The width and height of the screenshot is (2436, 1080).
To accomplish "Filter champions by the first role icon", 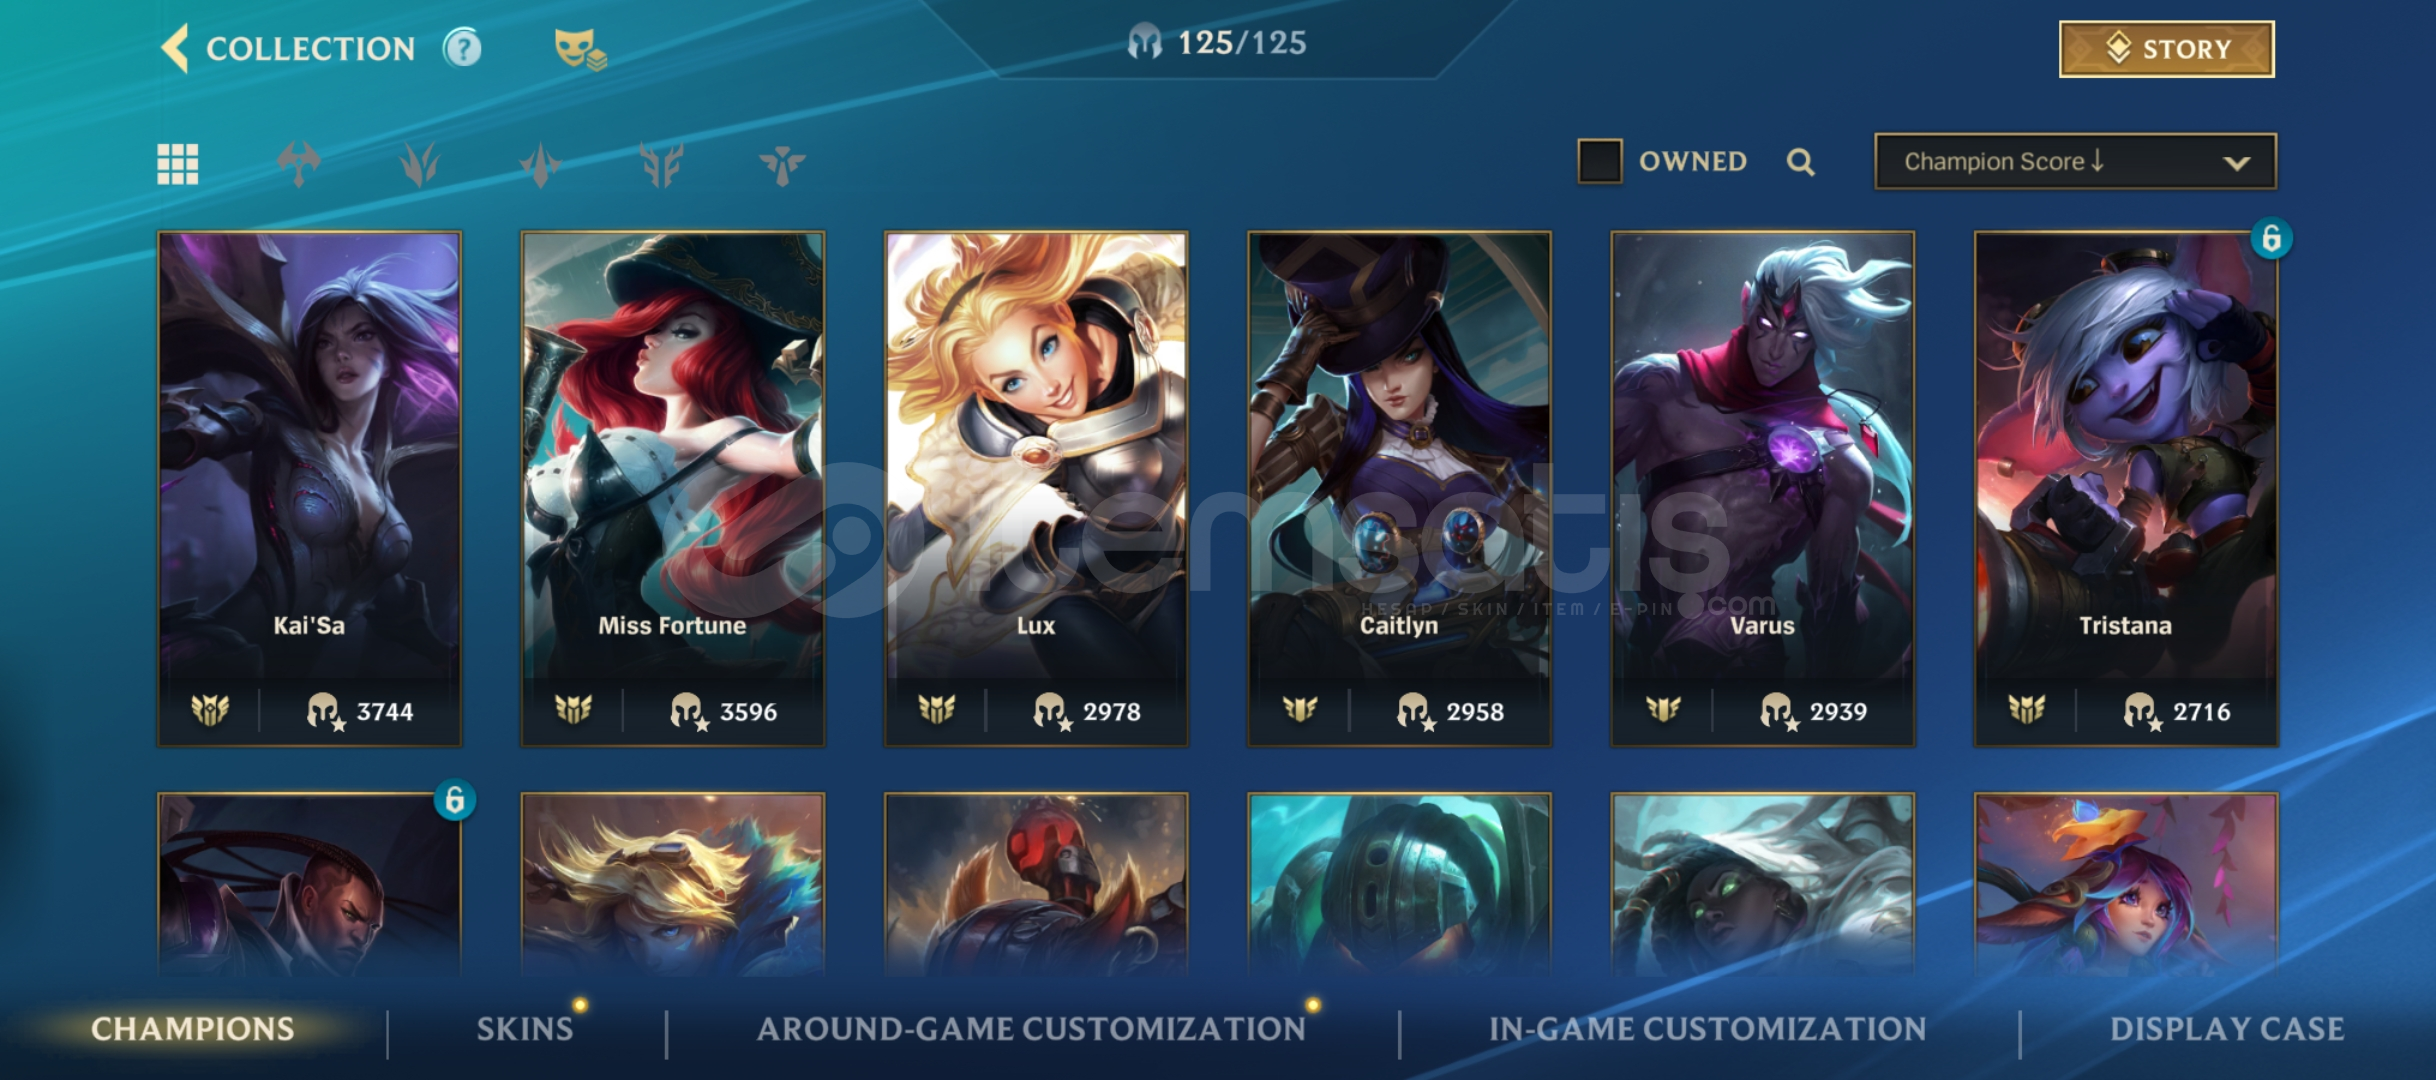I will click(x=299, y=164).
